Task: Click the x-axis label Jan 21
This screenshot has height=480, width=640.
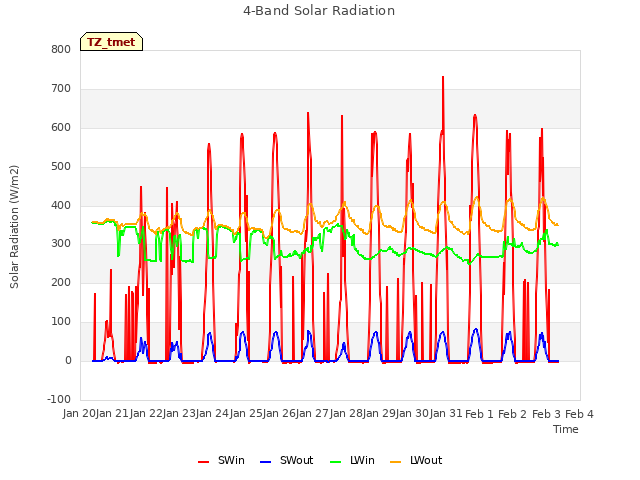Action: [x=113, y=414]
